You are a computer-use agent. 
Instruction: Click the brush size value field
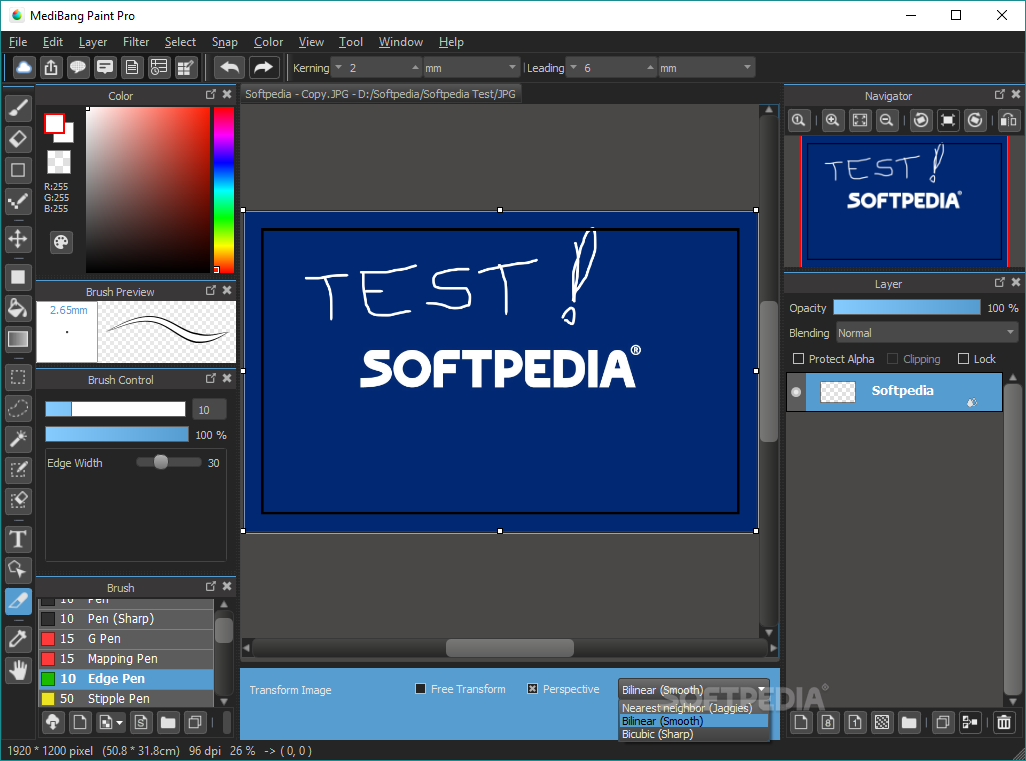coord(209,410)
